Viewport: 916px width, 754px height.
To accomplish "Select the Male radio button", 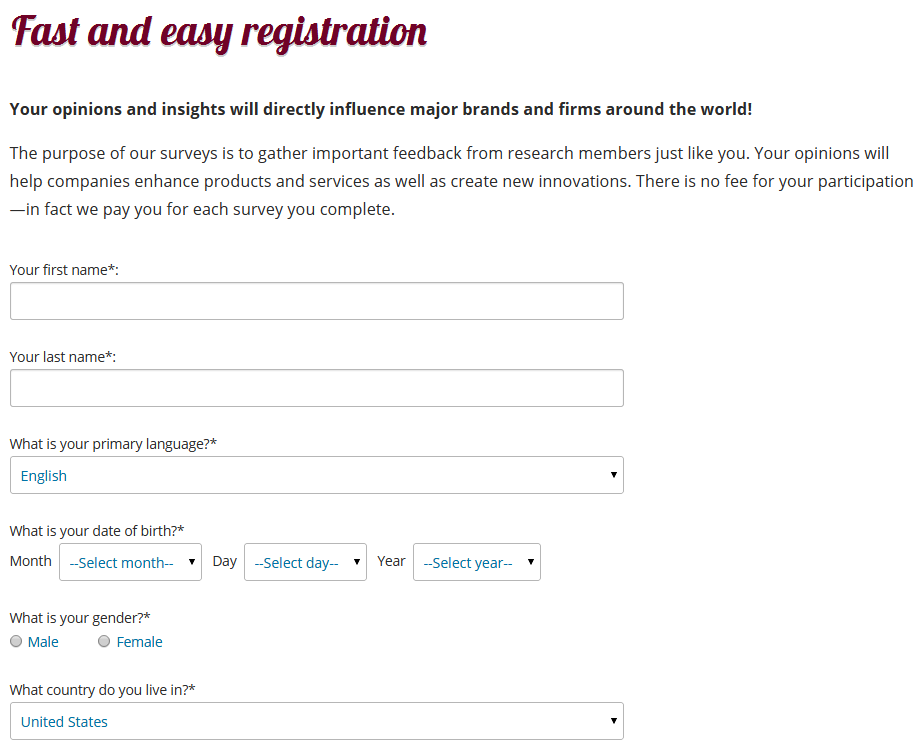I will tap(16, 642).
